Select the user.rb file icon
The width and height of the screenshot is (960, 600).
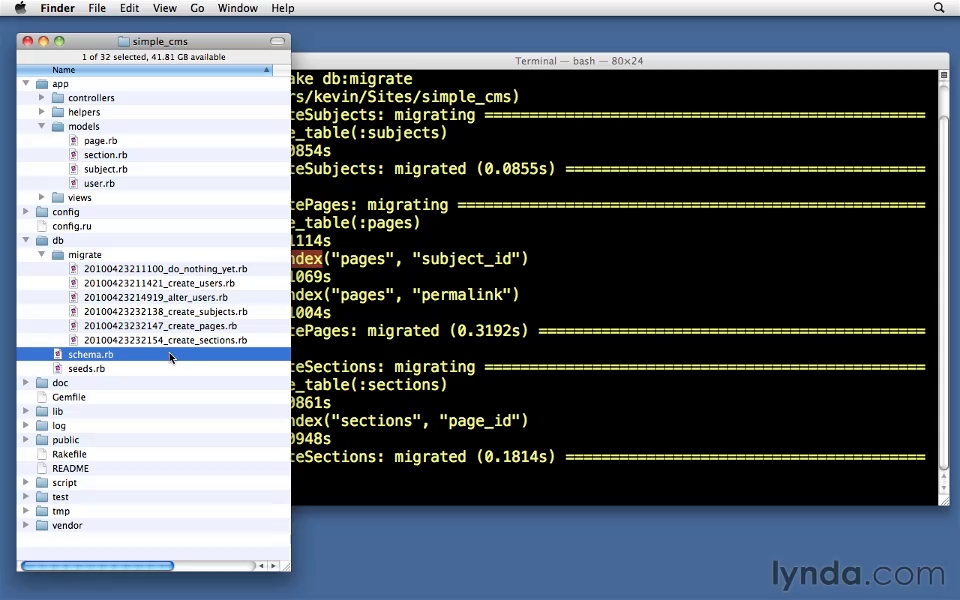click(73, 183)
